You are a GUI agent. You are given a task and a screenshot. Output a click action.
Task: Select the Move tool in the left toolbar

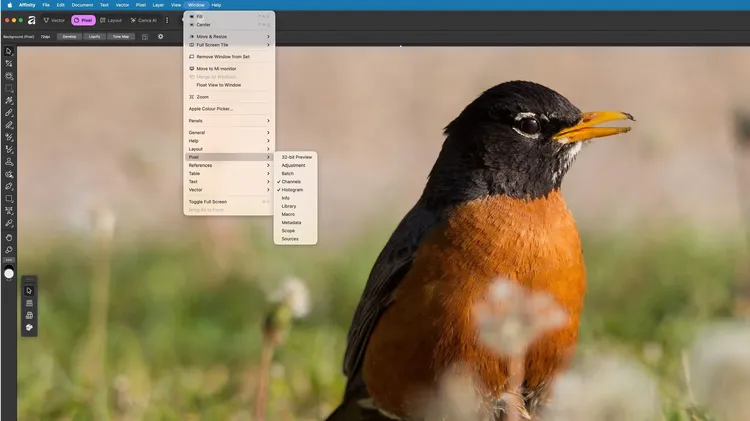coord(9,51)
